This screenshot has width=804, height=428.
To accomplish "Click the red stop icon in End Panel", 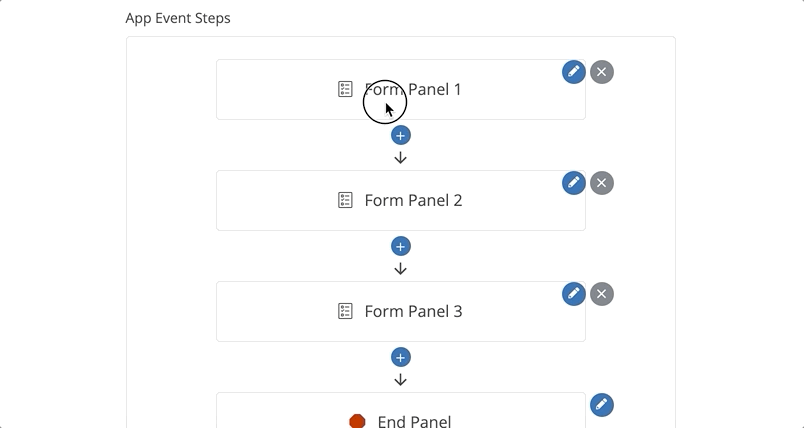I will click(x=357, y=421).
